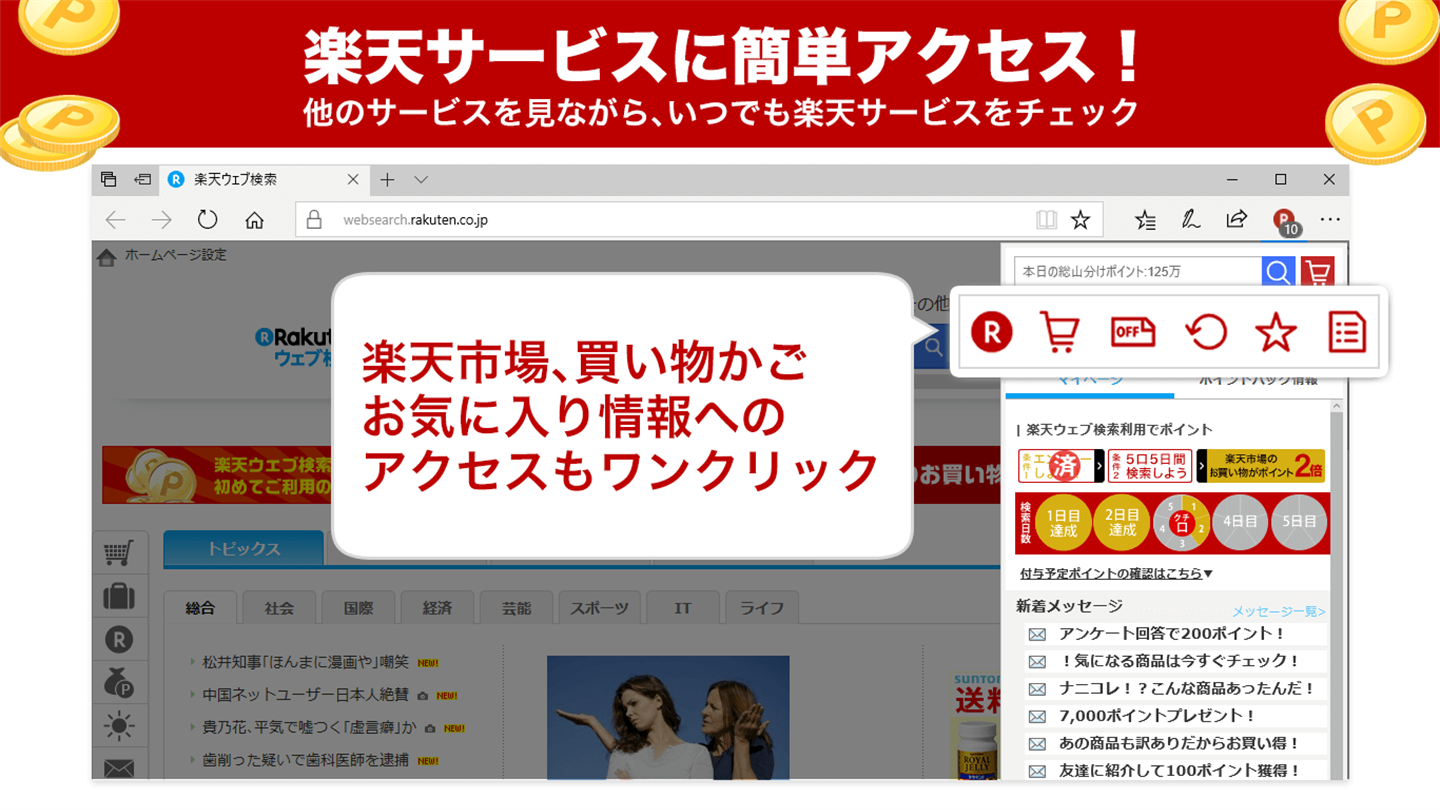Open the tabs set aside icon

(x=109, y=180)
